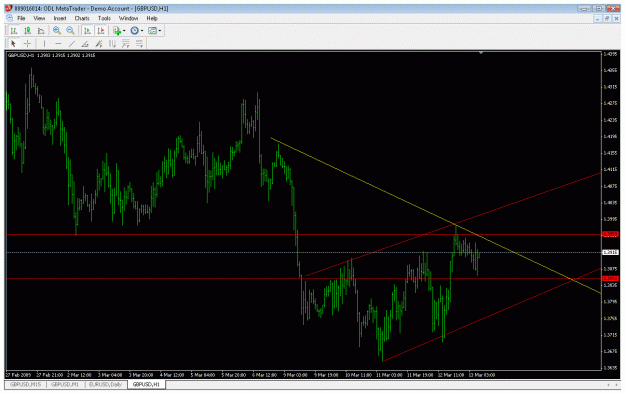This screenshot has height=394, width=625.
Task: Select the Trendline by Angle tool
Action: click(x=85, y=43)
